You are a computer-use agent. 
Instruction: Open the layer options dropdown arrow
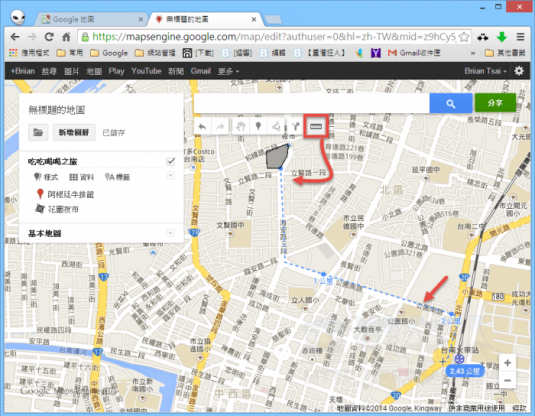click(171, 176)
